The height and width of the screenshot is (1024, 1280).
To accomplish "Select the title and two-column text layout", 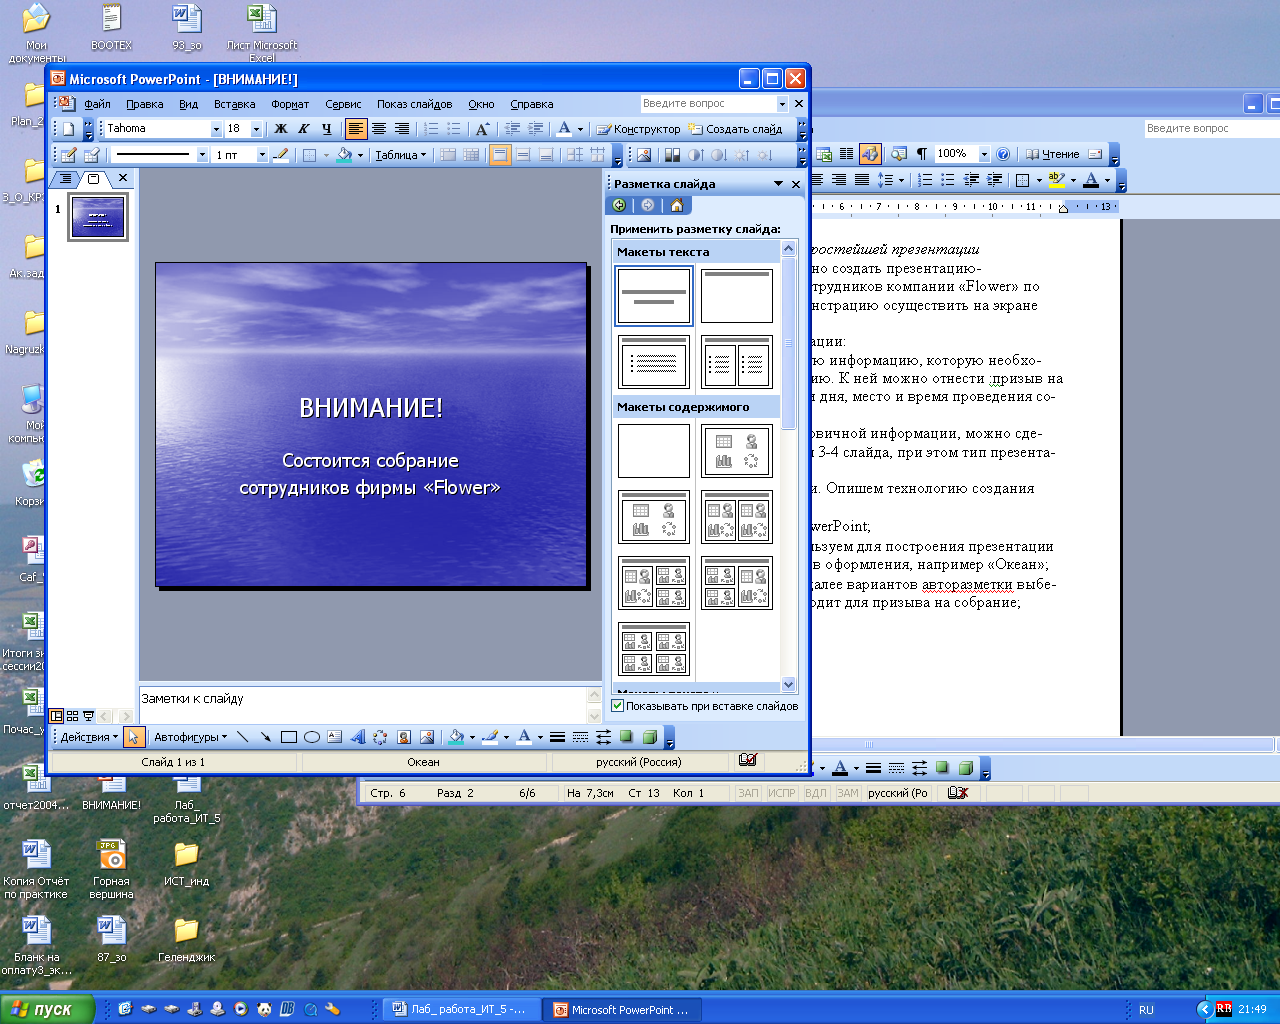I will pyautogui.click(x=737, y=362).
